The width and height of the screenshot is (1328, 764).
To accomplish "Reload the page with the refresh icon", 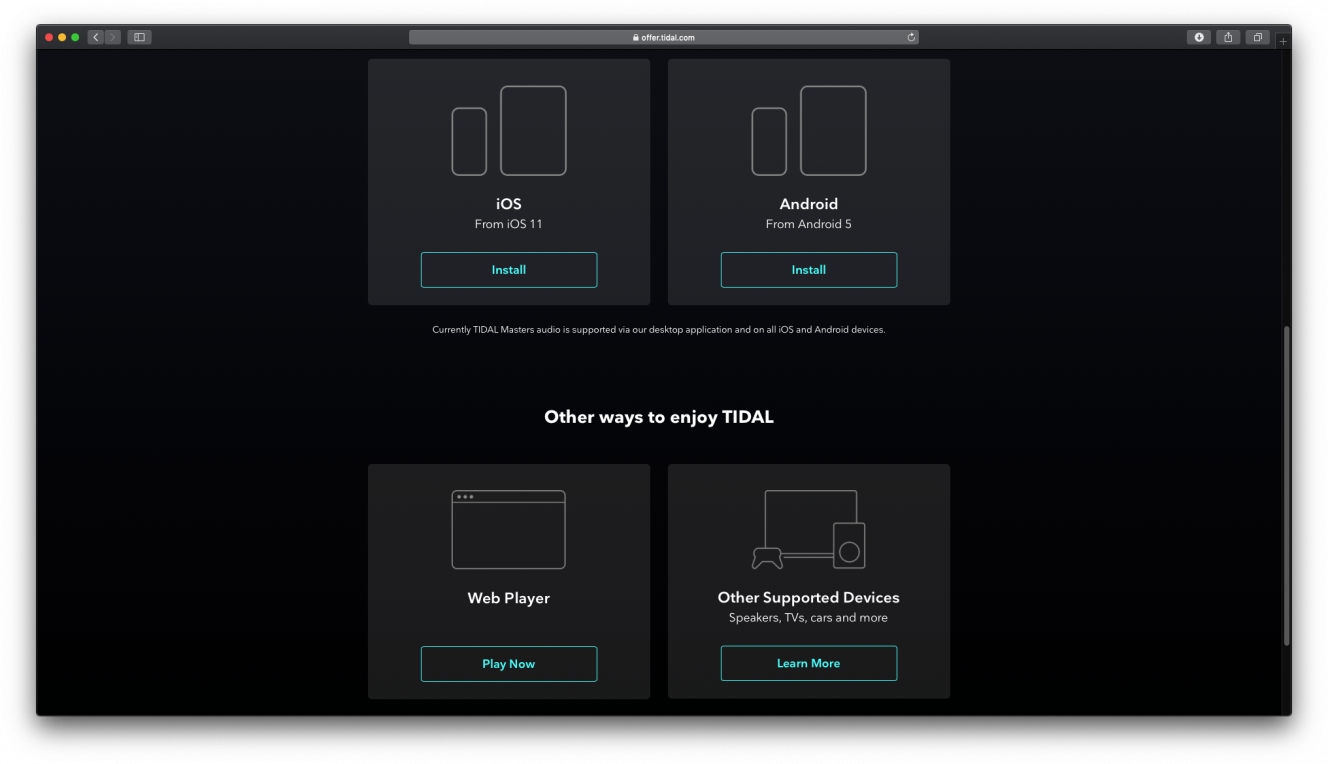I will pos(911,37).
